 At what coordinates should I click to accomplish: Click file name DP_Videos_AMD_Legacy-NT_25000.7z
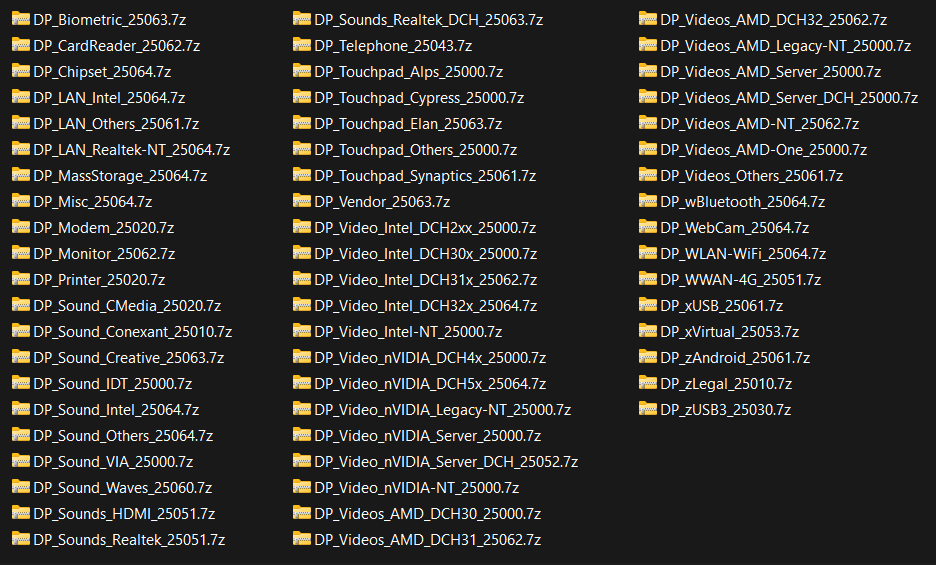click(786, 46)
